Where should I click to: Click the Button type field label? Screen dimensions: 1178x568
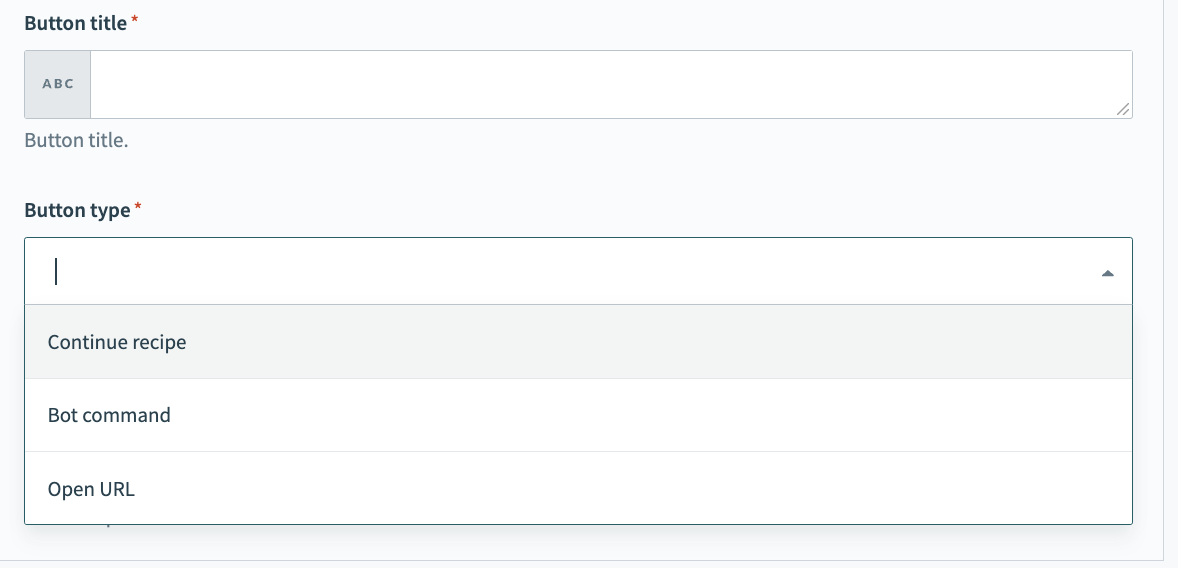(77, 210)
